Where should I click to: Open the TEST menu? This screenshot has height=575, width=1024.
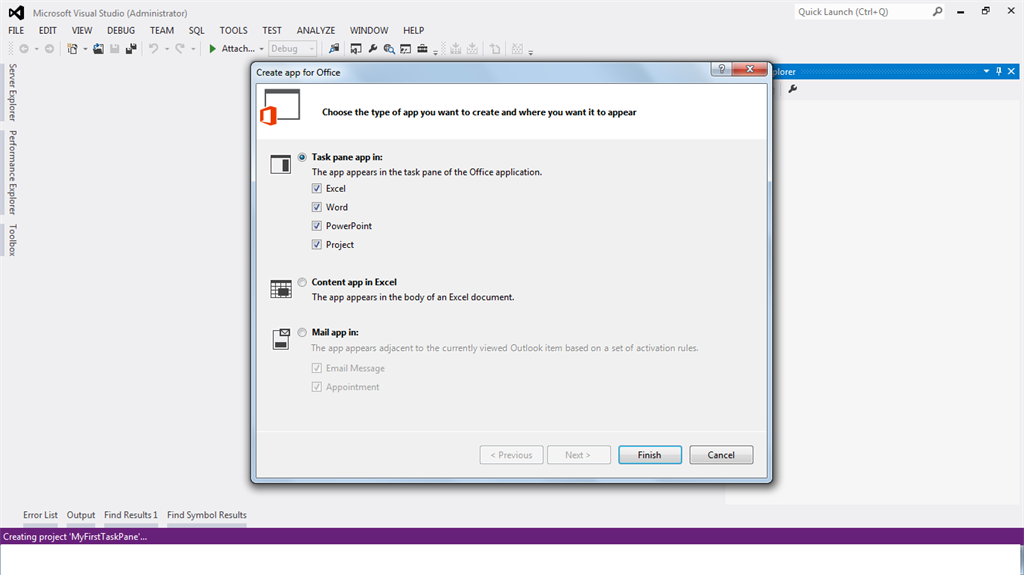272,31
